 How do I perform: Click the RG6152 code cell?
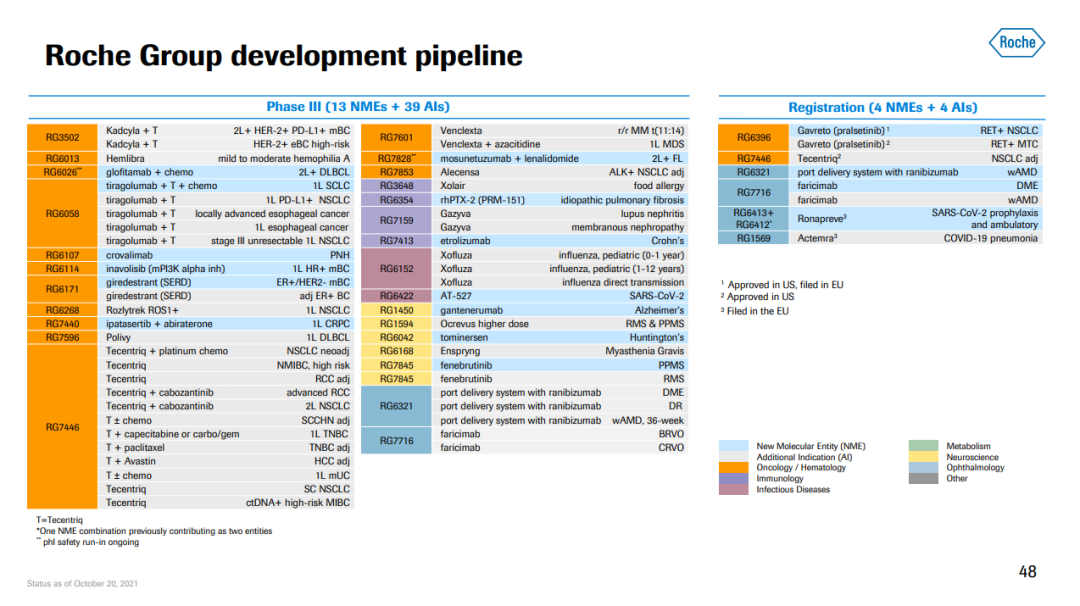(396, 269)
